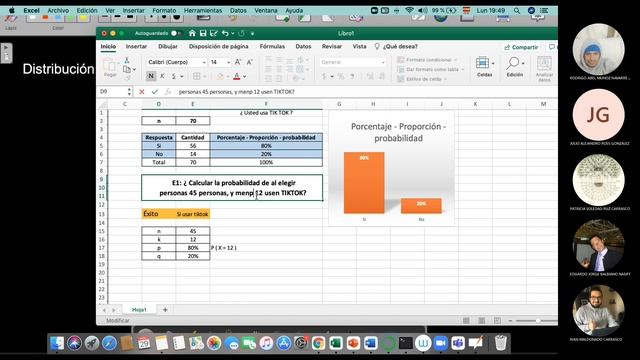Select cell containing 56 in Cantidad column
The image size is (640, 360).
pyautogui.click(x=193, y=146)
